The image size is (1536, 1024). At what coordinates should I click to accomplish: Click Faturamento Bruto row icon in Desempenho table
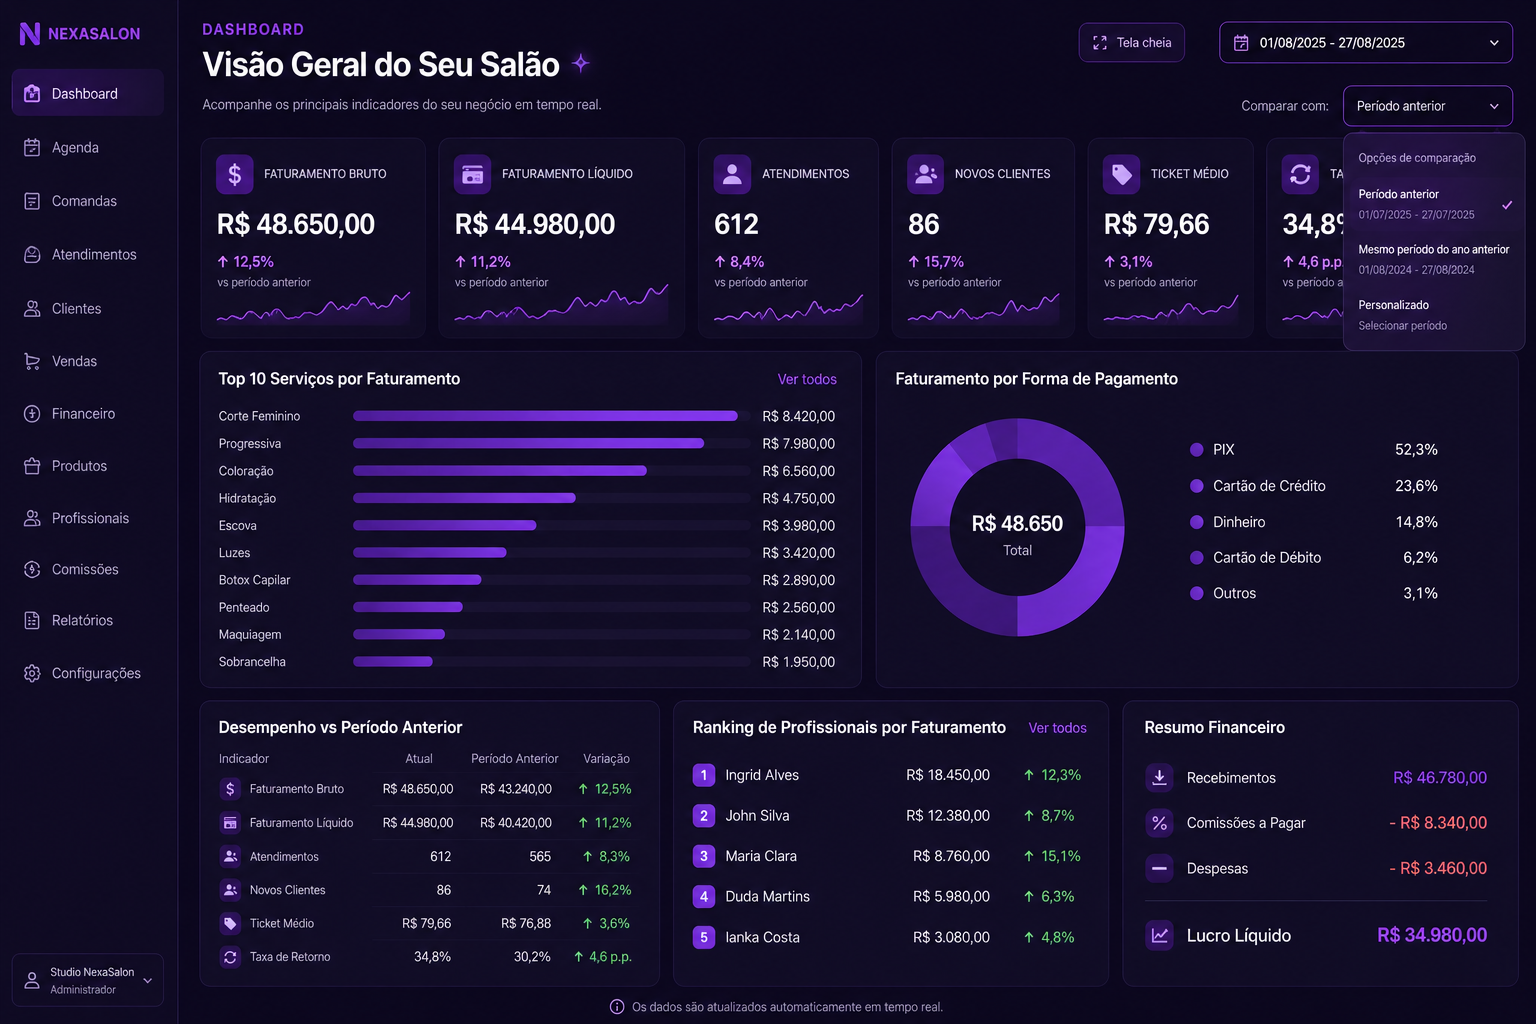(x=230, y=789)
